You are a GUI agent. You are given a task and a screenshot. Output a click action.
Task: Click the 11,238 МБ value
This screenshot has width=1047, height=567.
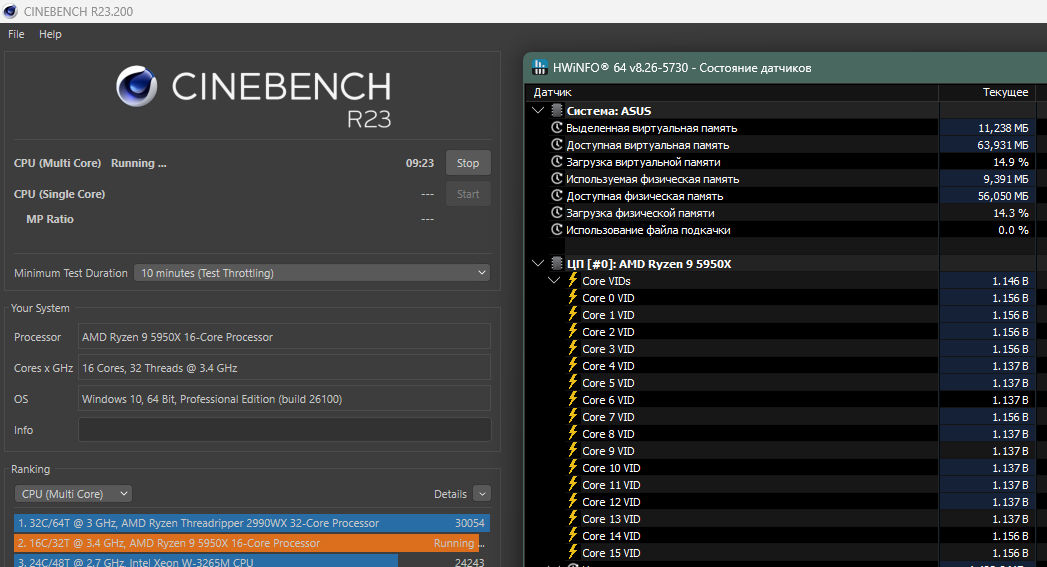coord(1003,128)
